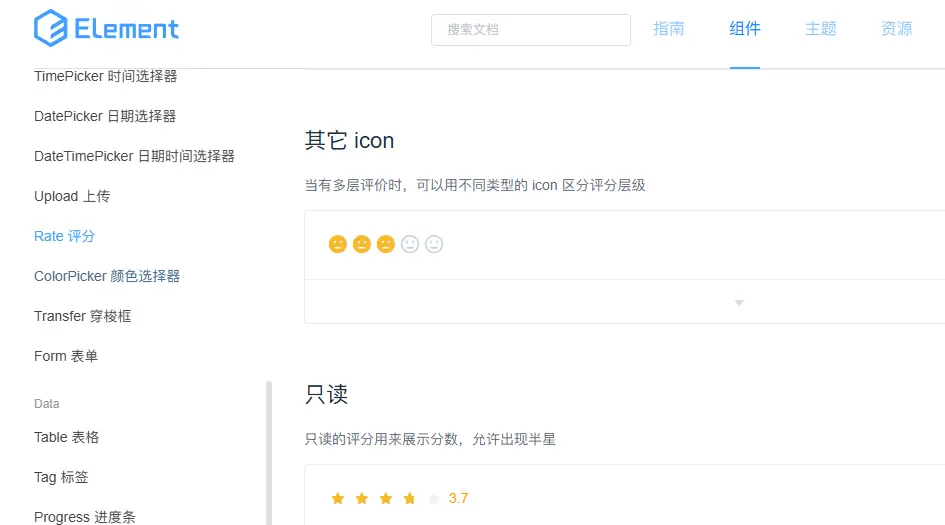
Task: Click the first read-only star
Action: (x=338, y=498)
